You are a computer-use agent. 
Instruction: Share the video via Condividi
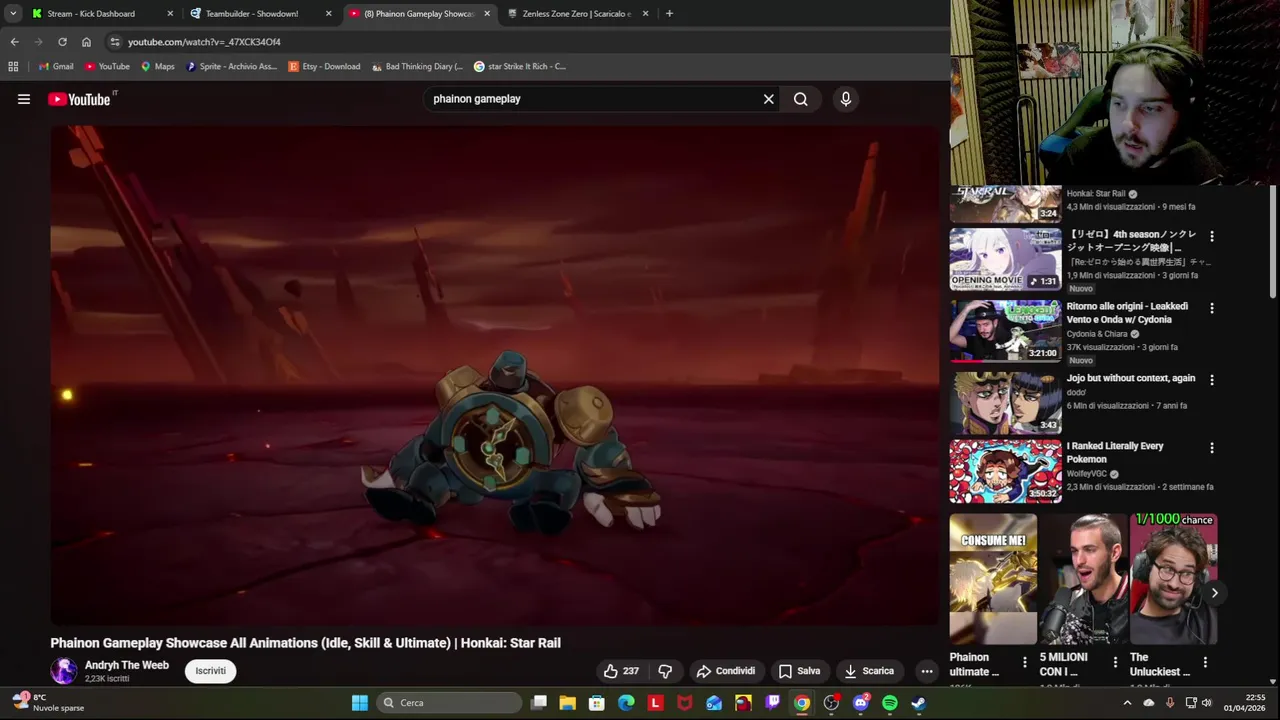coord(726,671)
